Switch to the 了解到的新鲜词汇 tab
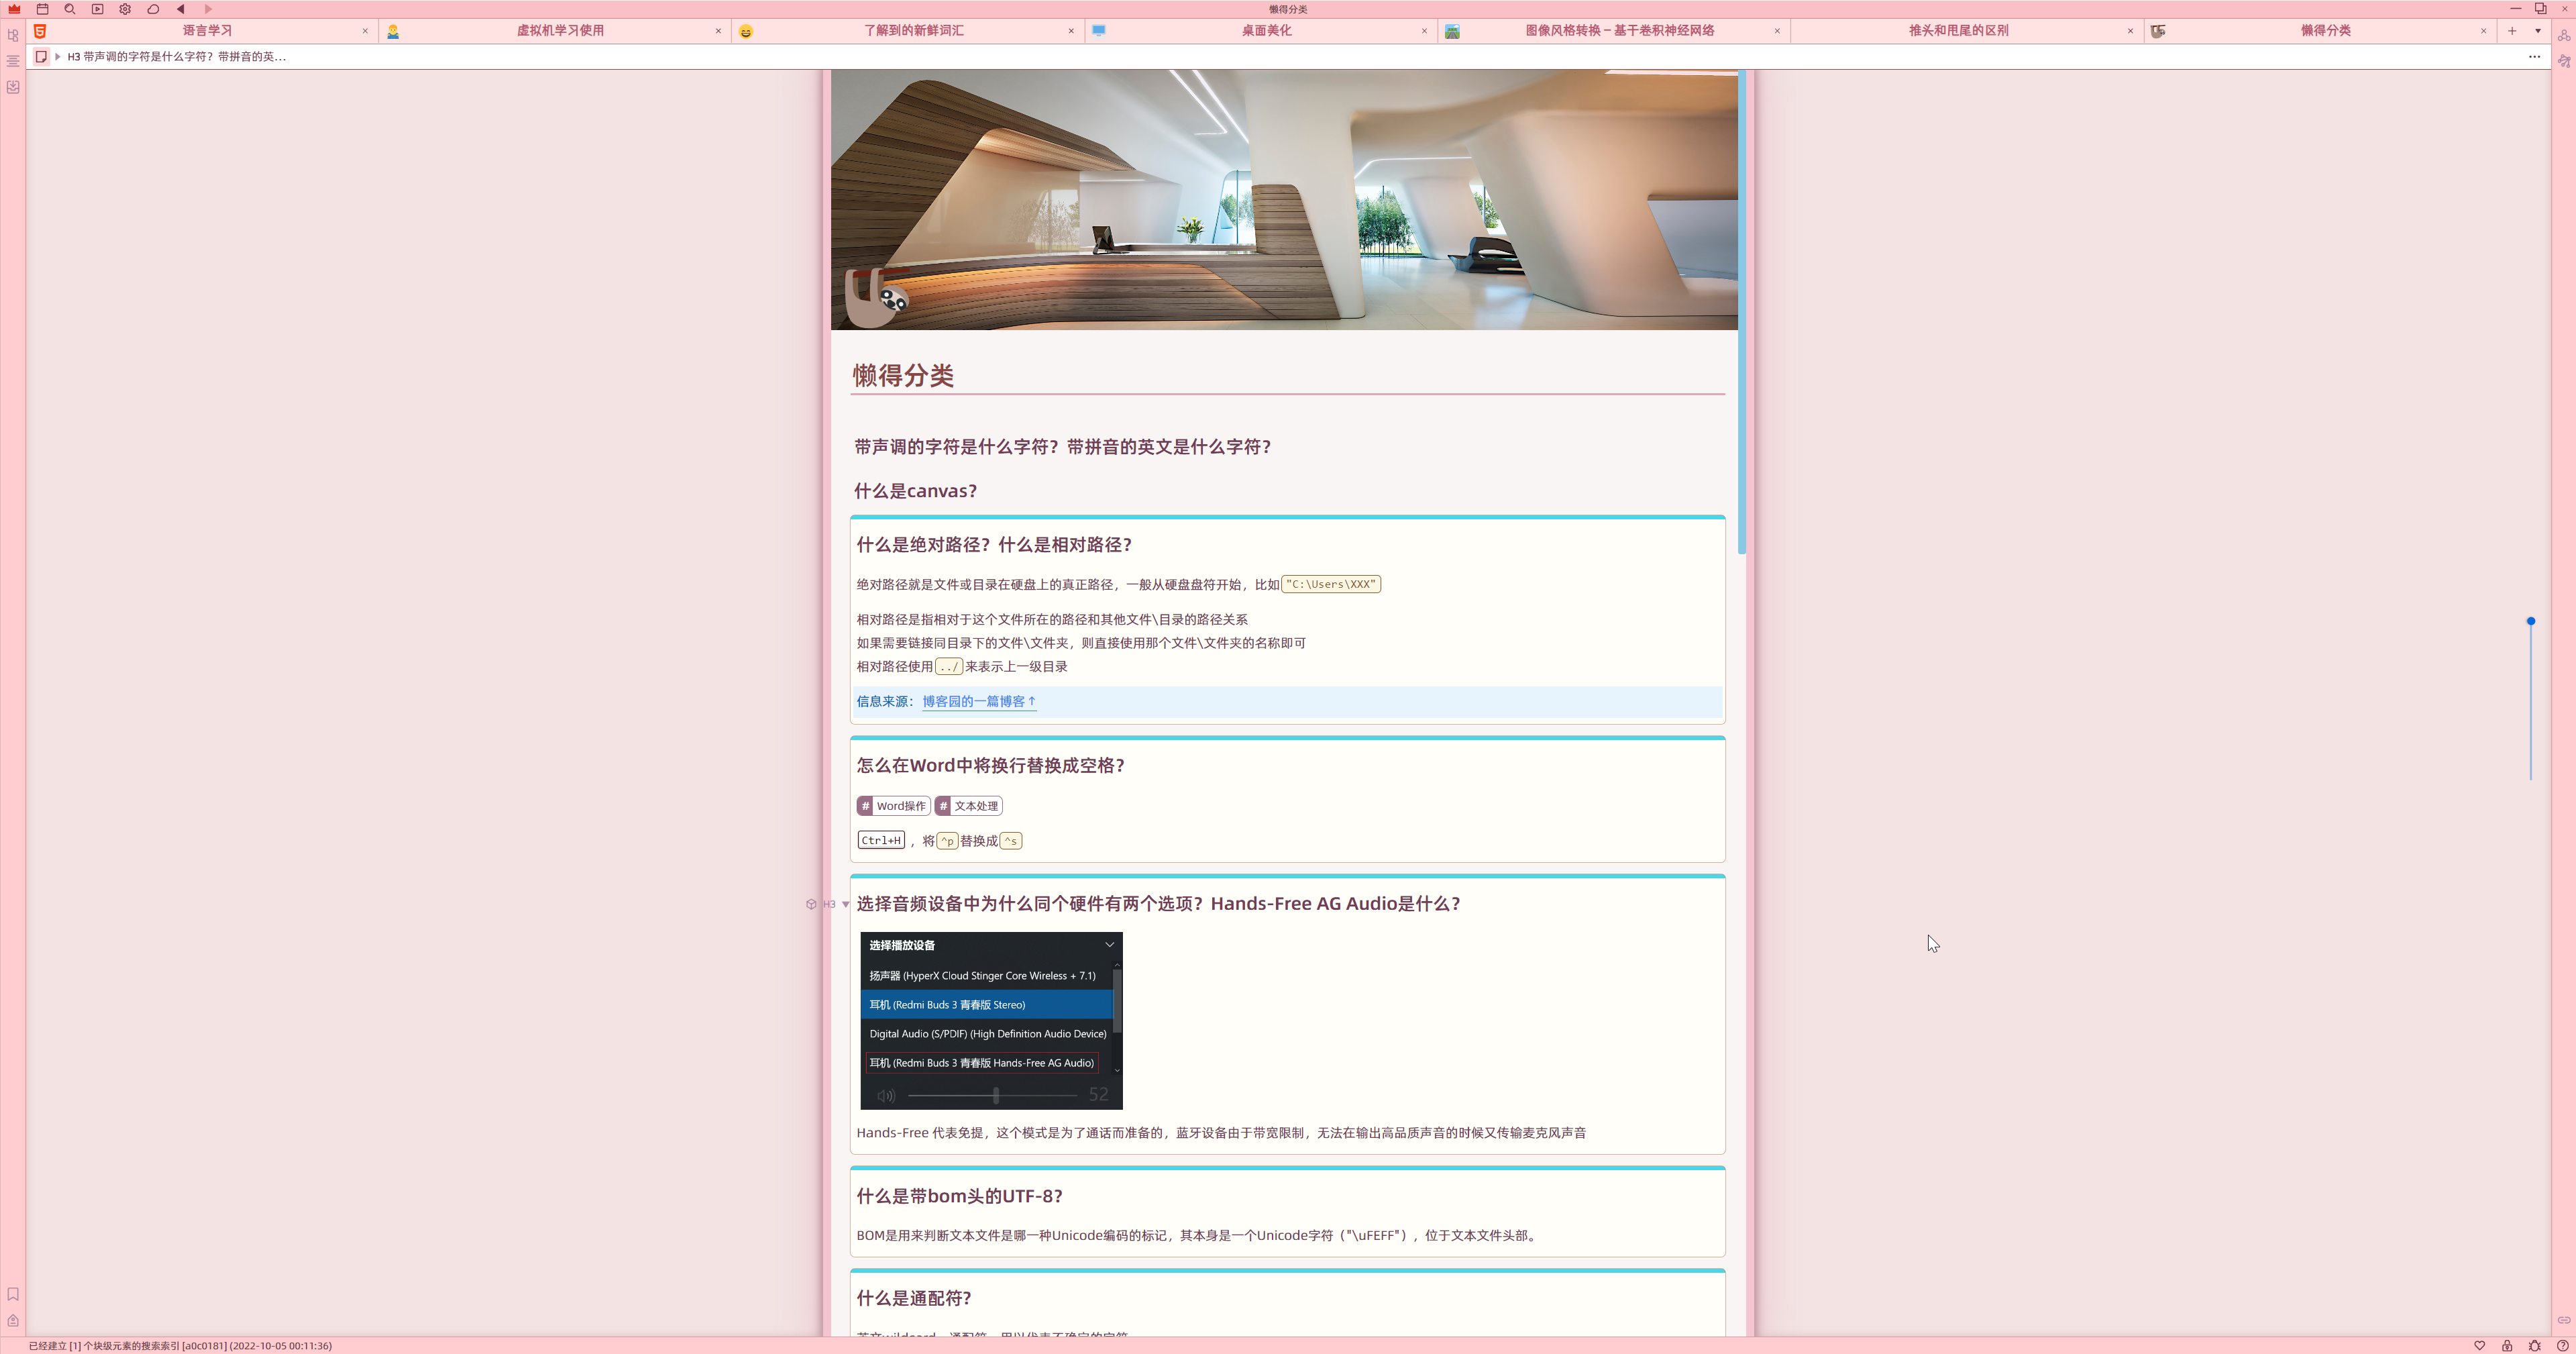 pos(913,31)
